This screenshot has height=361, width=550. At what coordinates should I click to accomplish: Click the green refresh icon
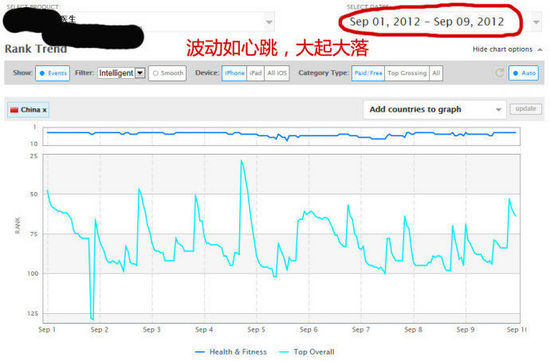point(499,73)
